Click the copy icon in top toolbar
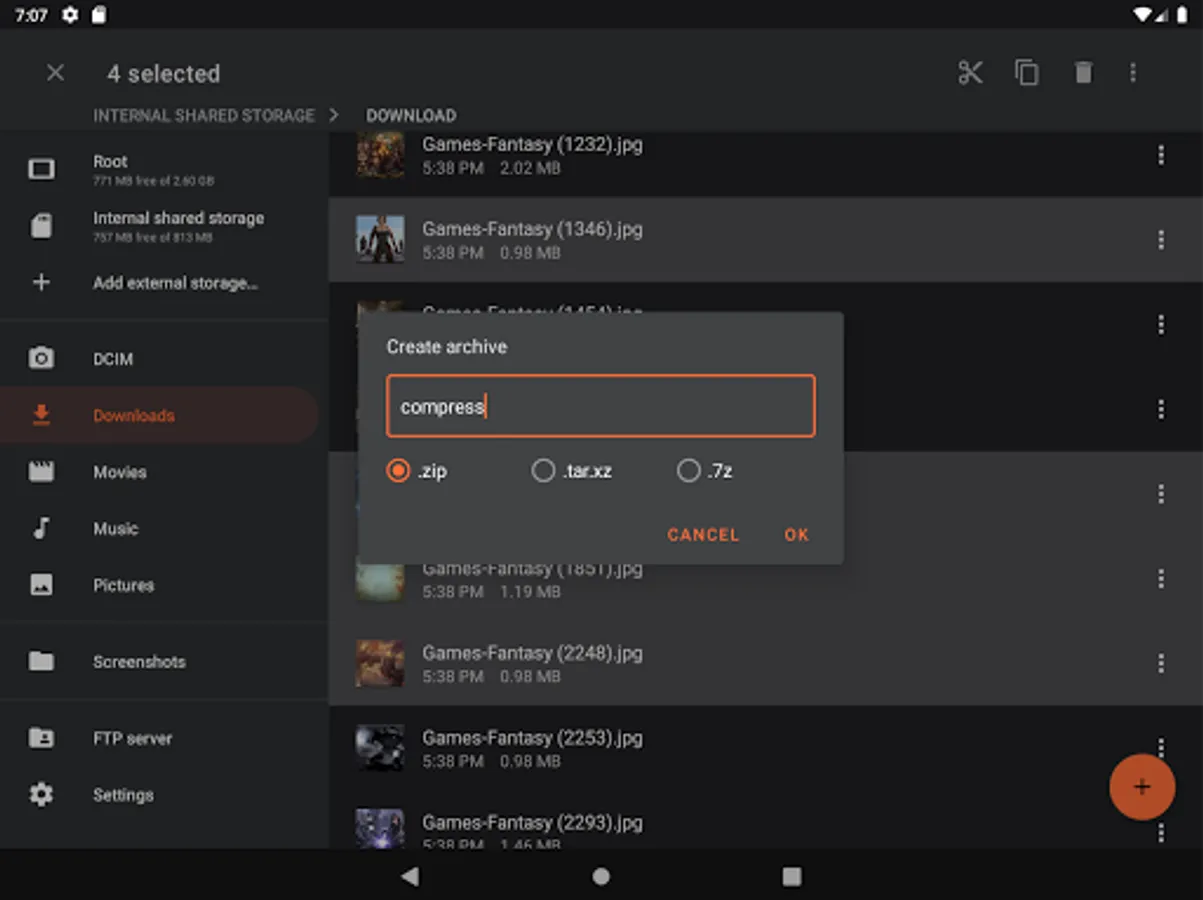Screen dimensions: 1203x900 pyautogui.click(x=1027, y=73)
